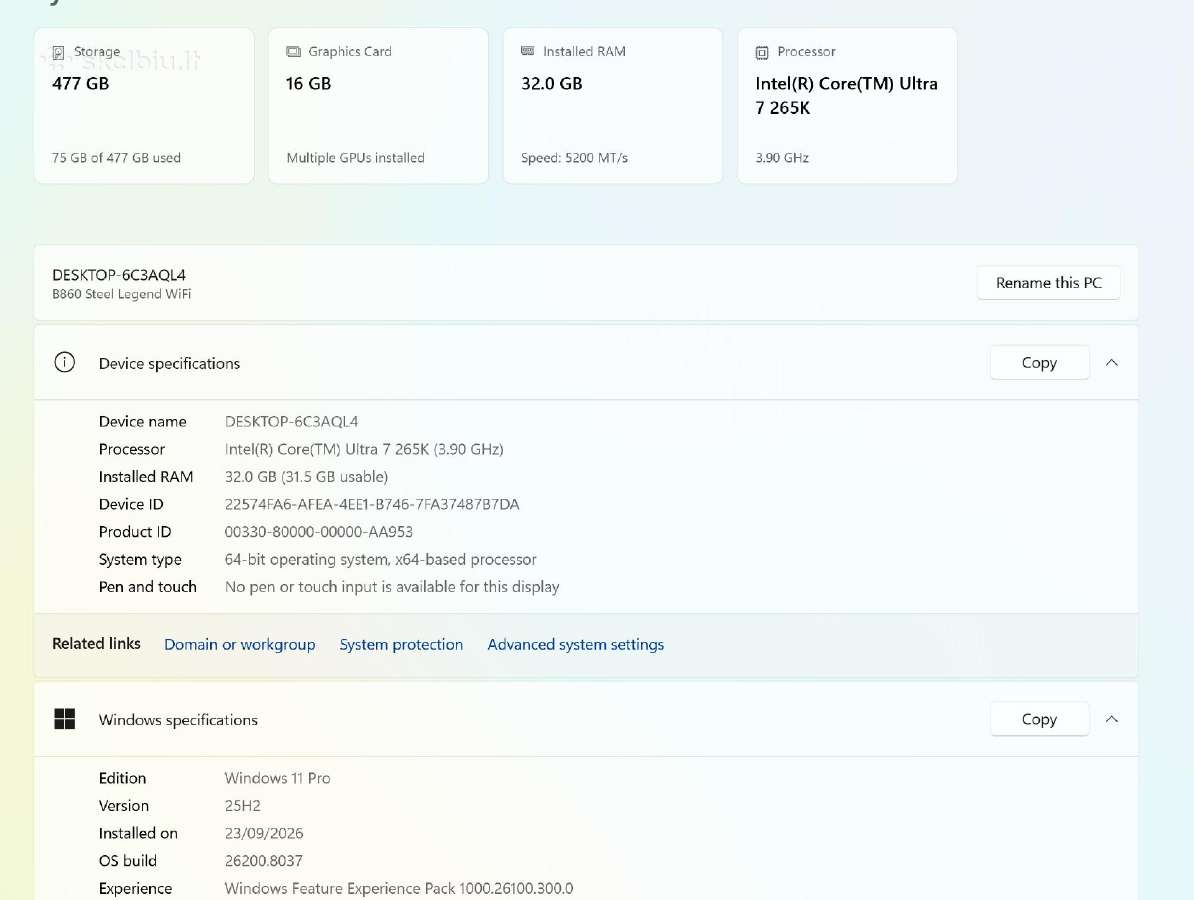Image resolution: width=1194 pixels, height=900 pixels.
Task: Select the Device ID value 22574FA6-AFEA-4EE1
Action: [x=372, y=504]
